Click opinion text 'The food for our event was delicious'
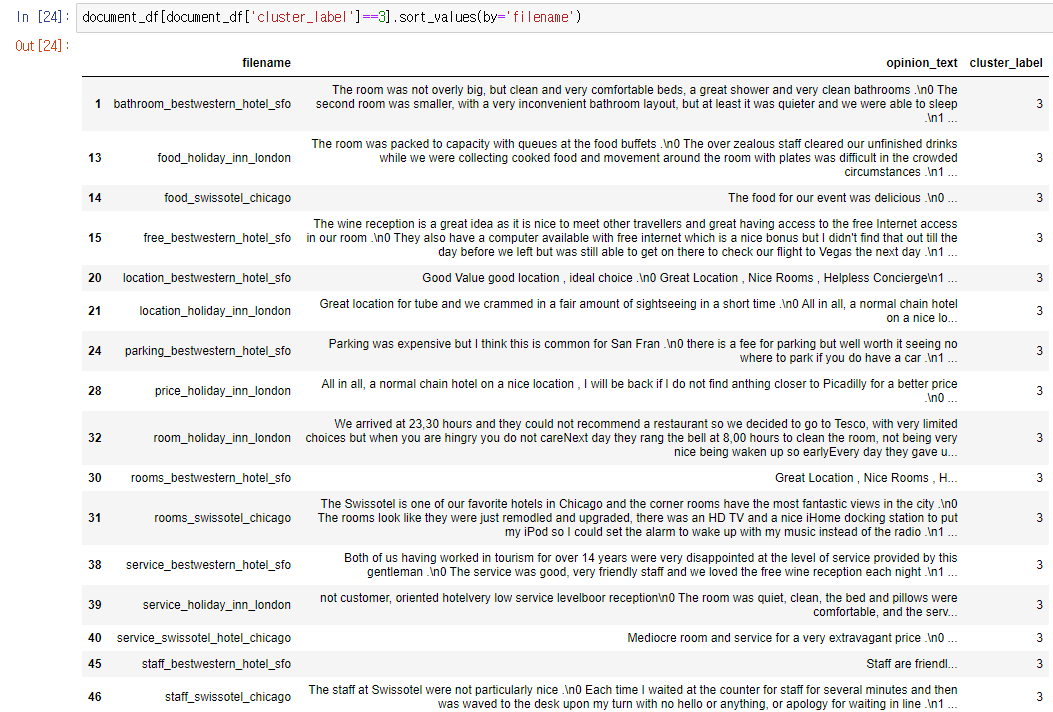1053x712 pixels. (824, 197)
